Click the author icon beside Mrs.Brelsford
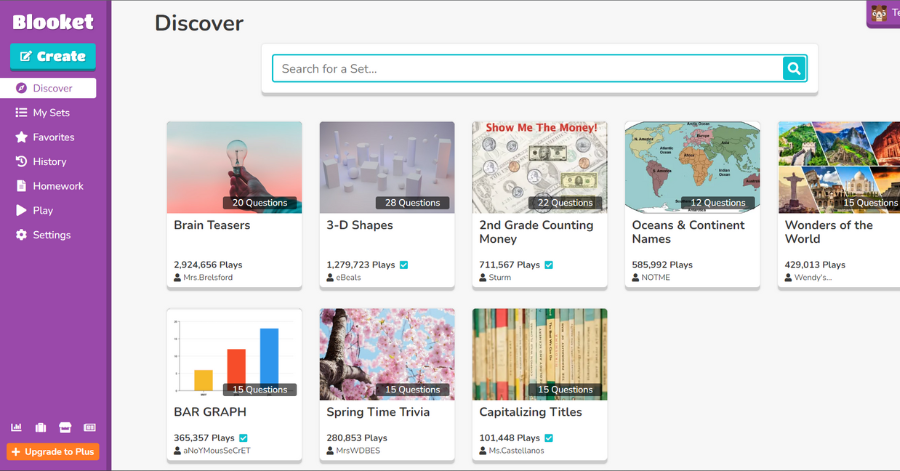 177,278
